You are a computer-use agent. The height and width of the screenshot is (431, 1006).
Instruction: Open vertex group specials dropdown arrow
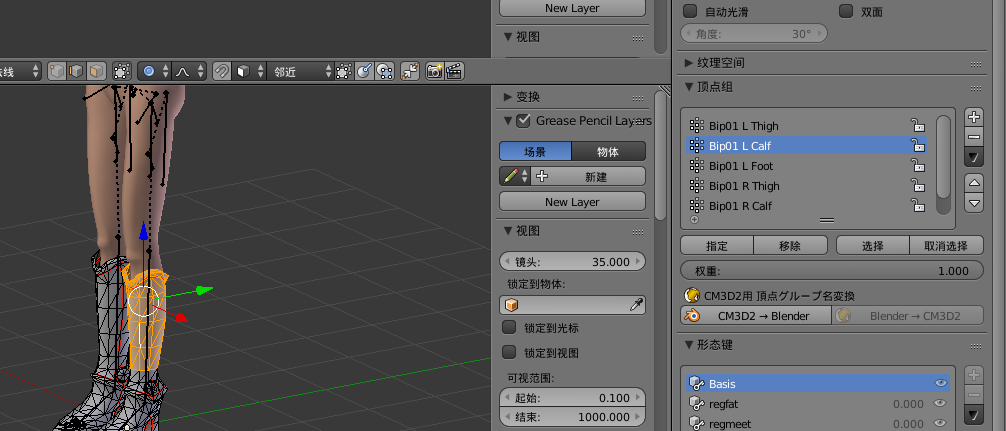[974, 157]
